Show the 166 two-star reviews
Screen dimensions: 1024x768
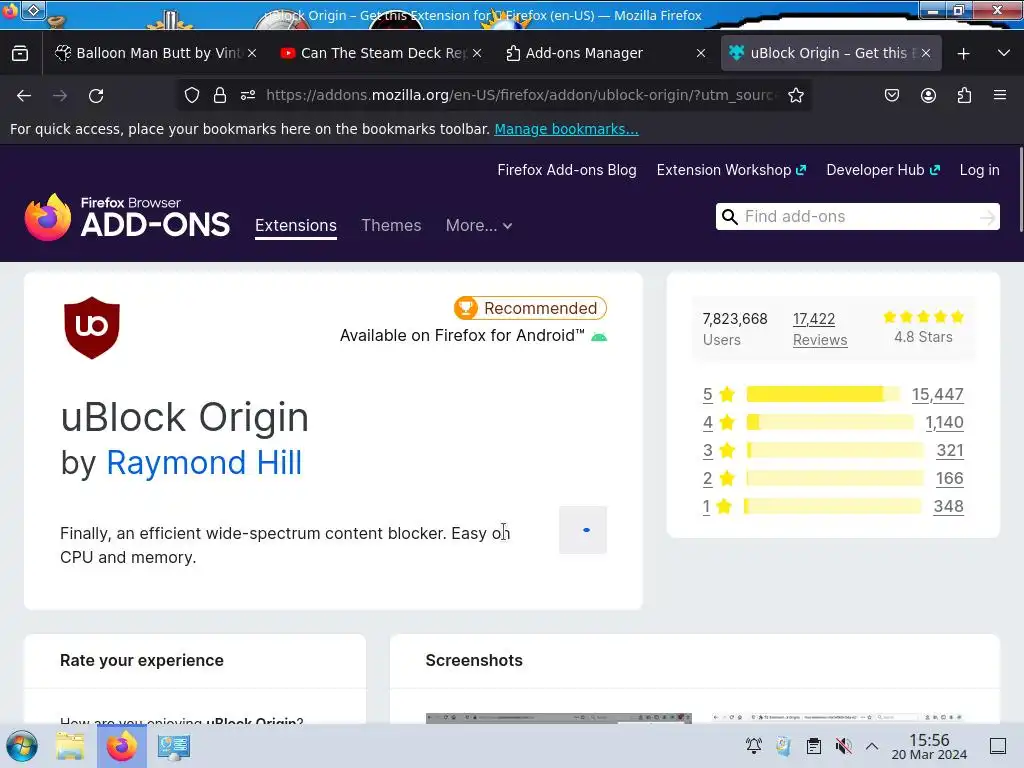(x=950, y=479)
